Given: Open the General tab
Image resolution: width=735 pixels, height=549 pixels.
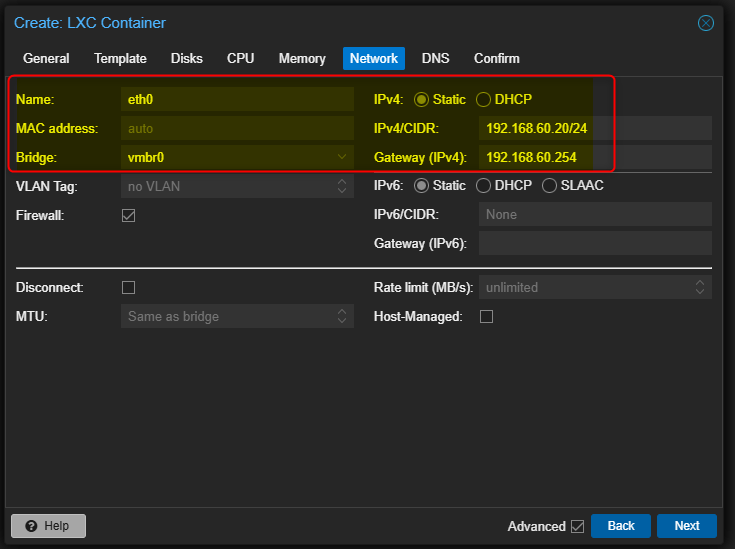Looking at the screenshot, I should point(46,59).
